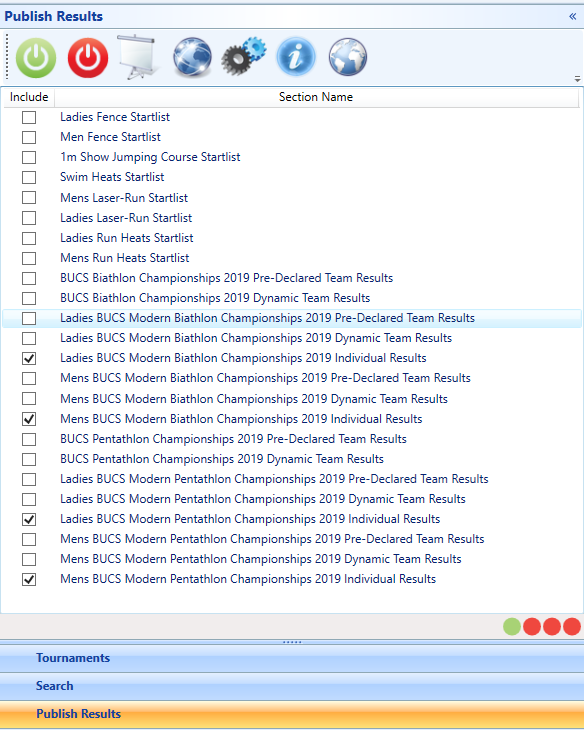Image resolution: width=584 pixels, height=730 pixels.
Task: Uncheck Mens BUCS Modern Biathlon Individual Results
Action: (x=29, y=419)
